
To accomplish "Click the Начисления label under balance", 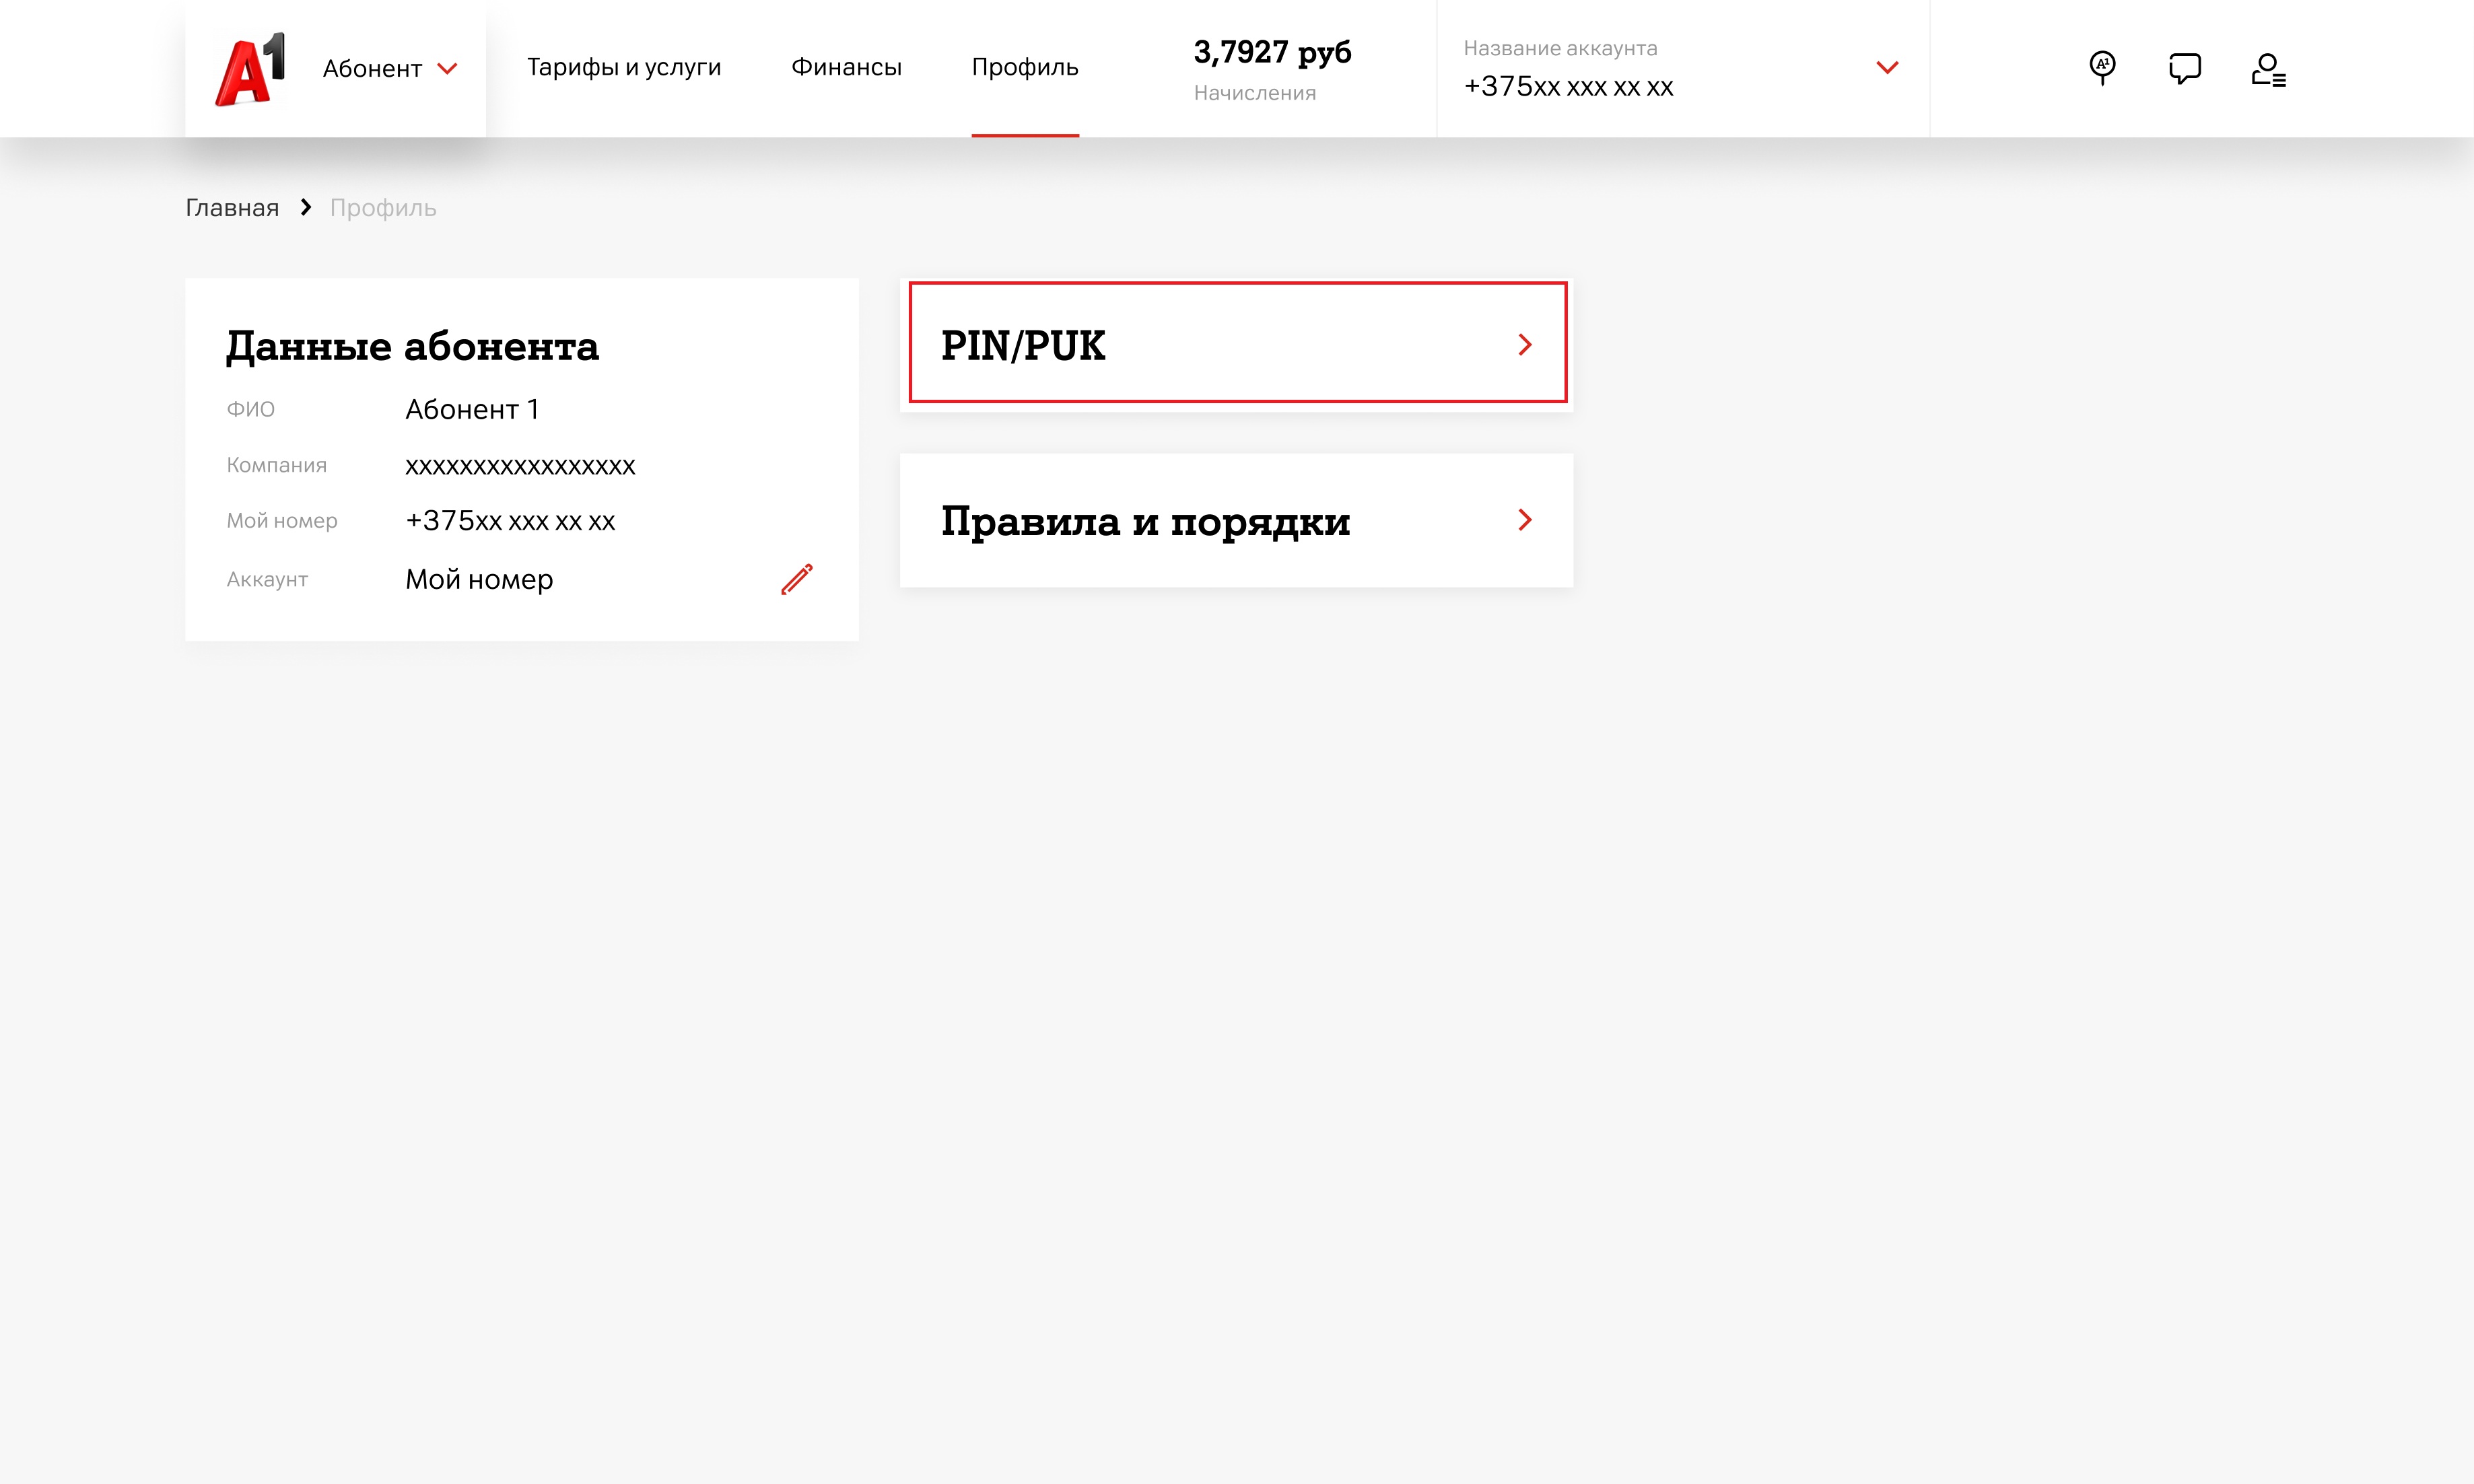I will point(1254,93).
